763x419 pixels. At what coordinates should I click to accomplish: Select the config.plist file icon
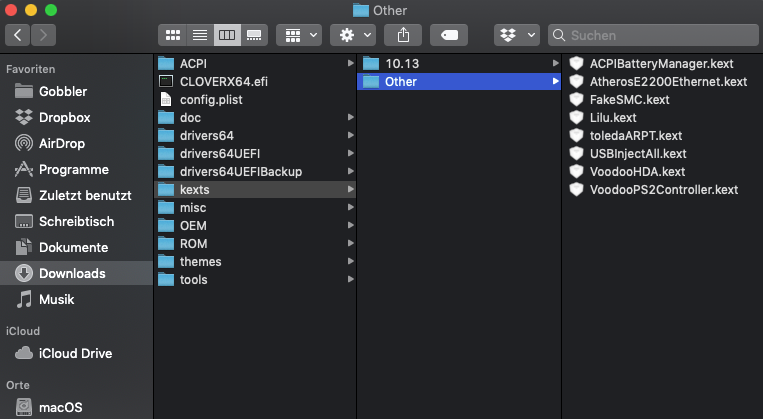(166, 100)
